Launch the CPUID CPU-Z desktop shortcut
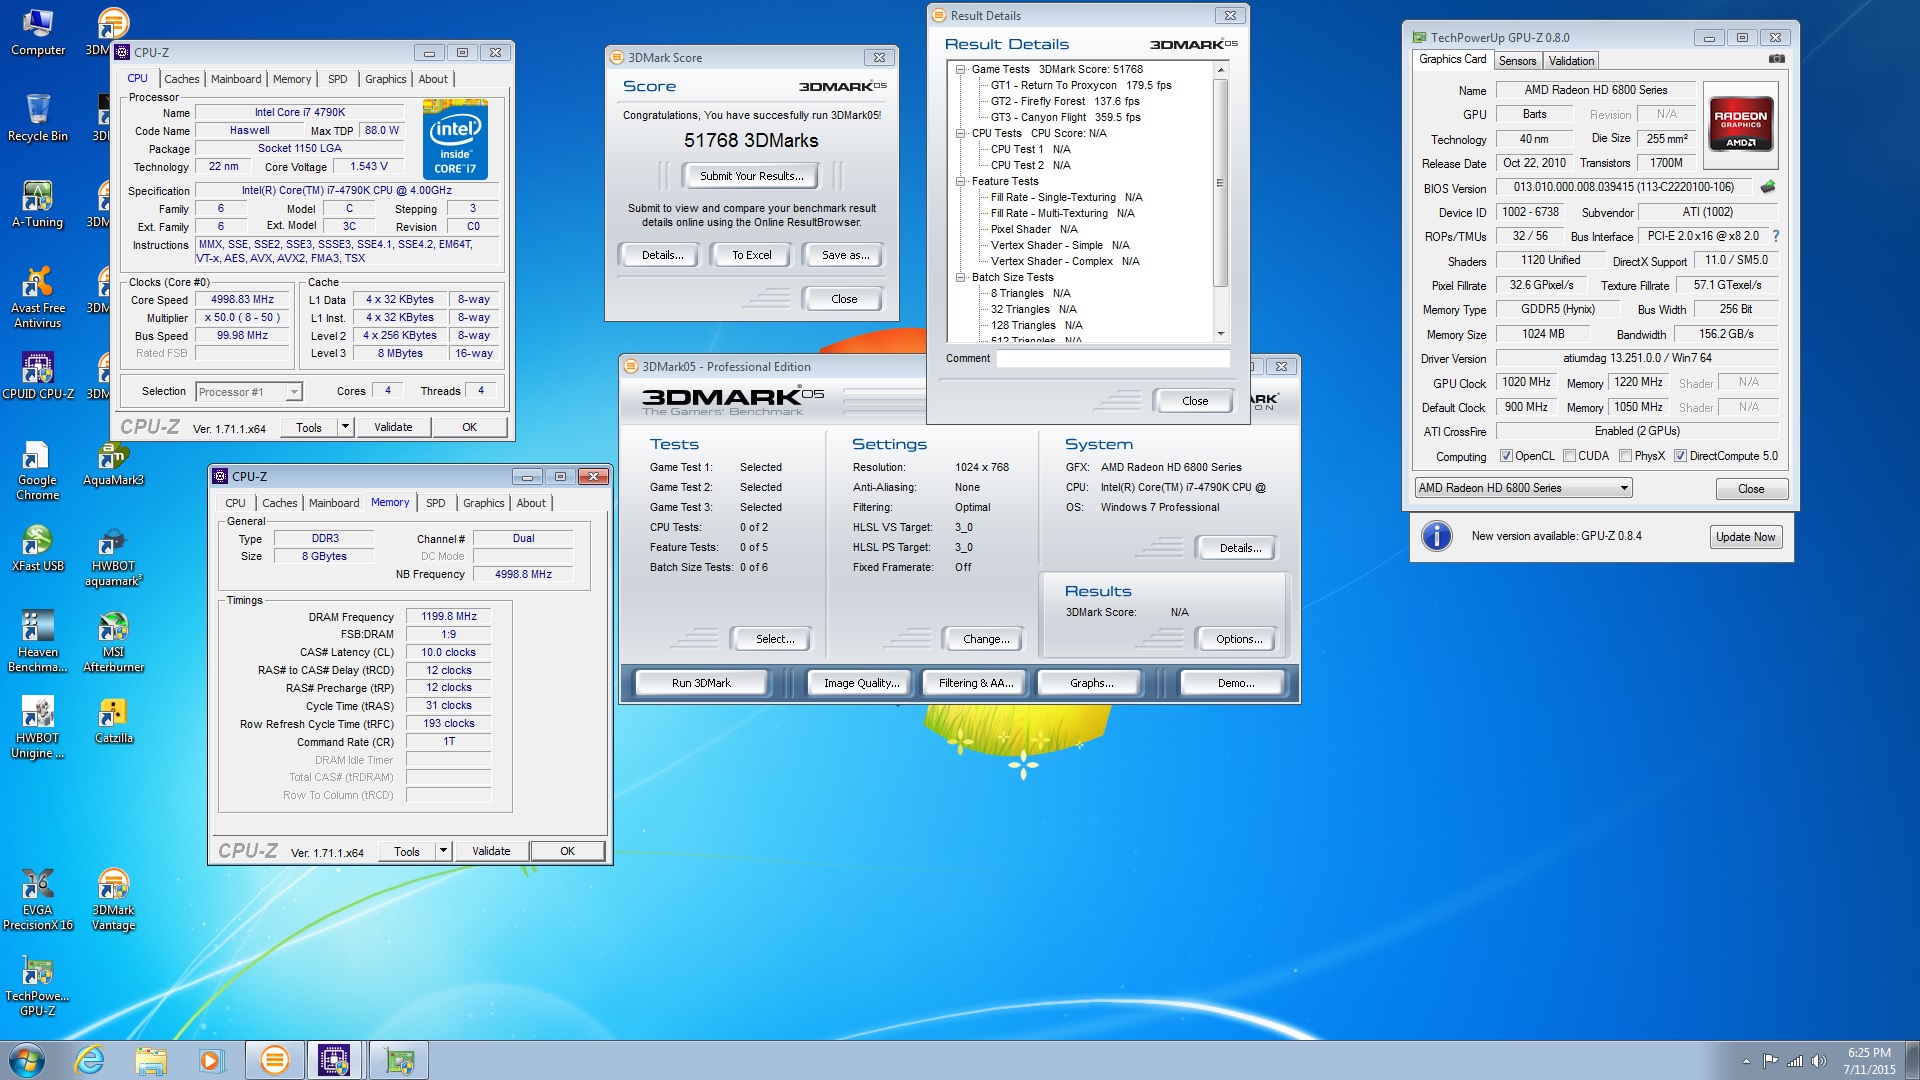The width and height of the screenshot is (1920, 1080). click(x=38, y=376)
